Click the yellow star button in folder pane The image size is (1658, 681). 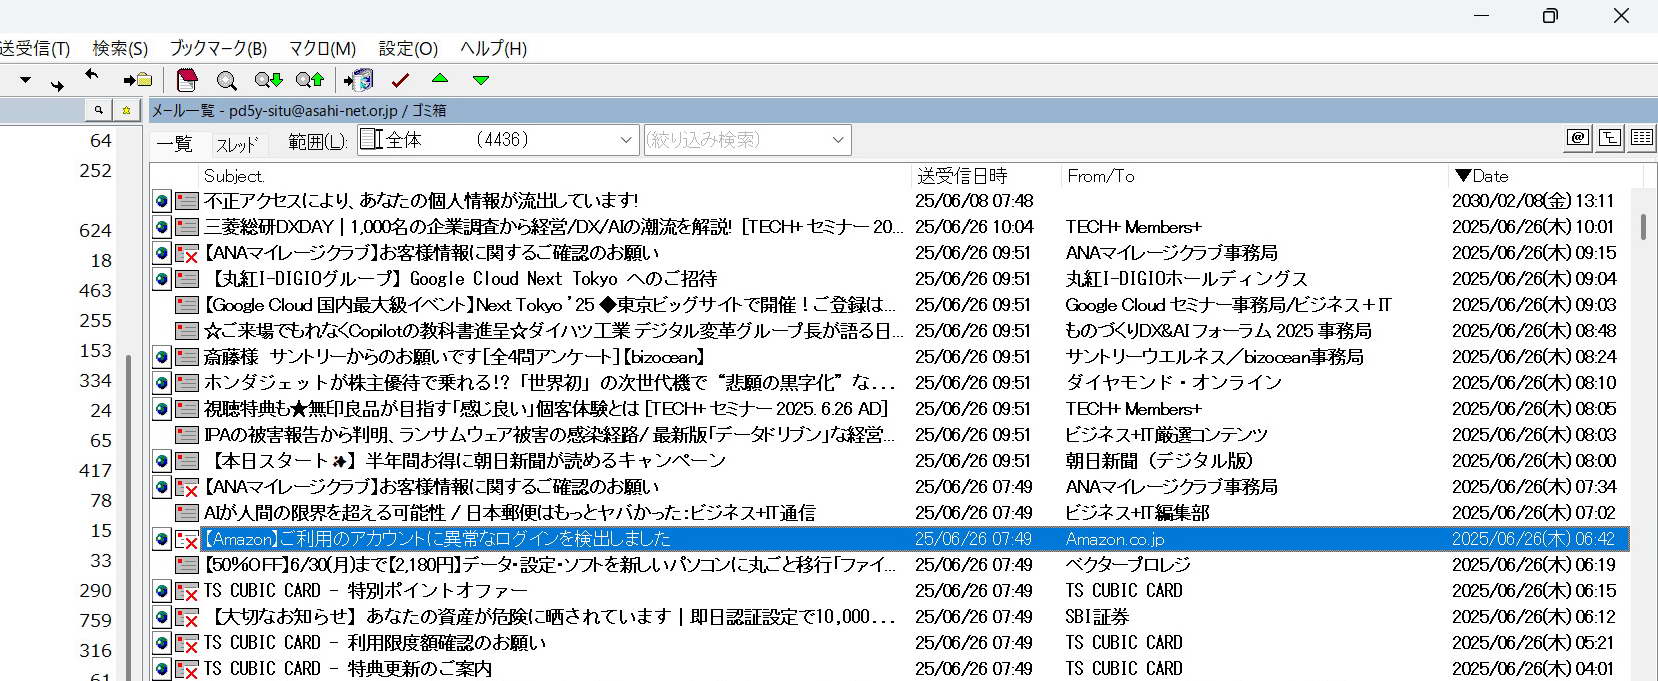tap(126, 110)
